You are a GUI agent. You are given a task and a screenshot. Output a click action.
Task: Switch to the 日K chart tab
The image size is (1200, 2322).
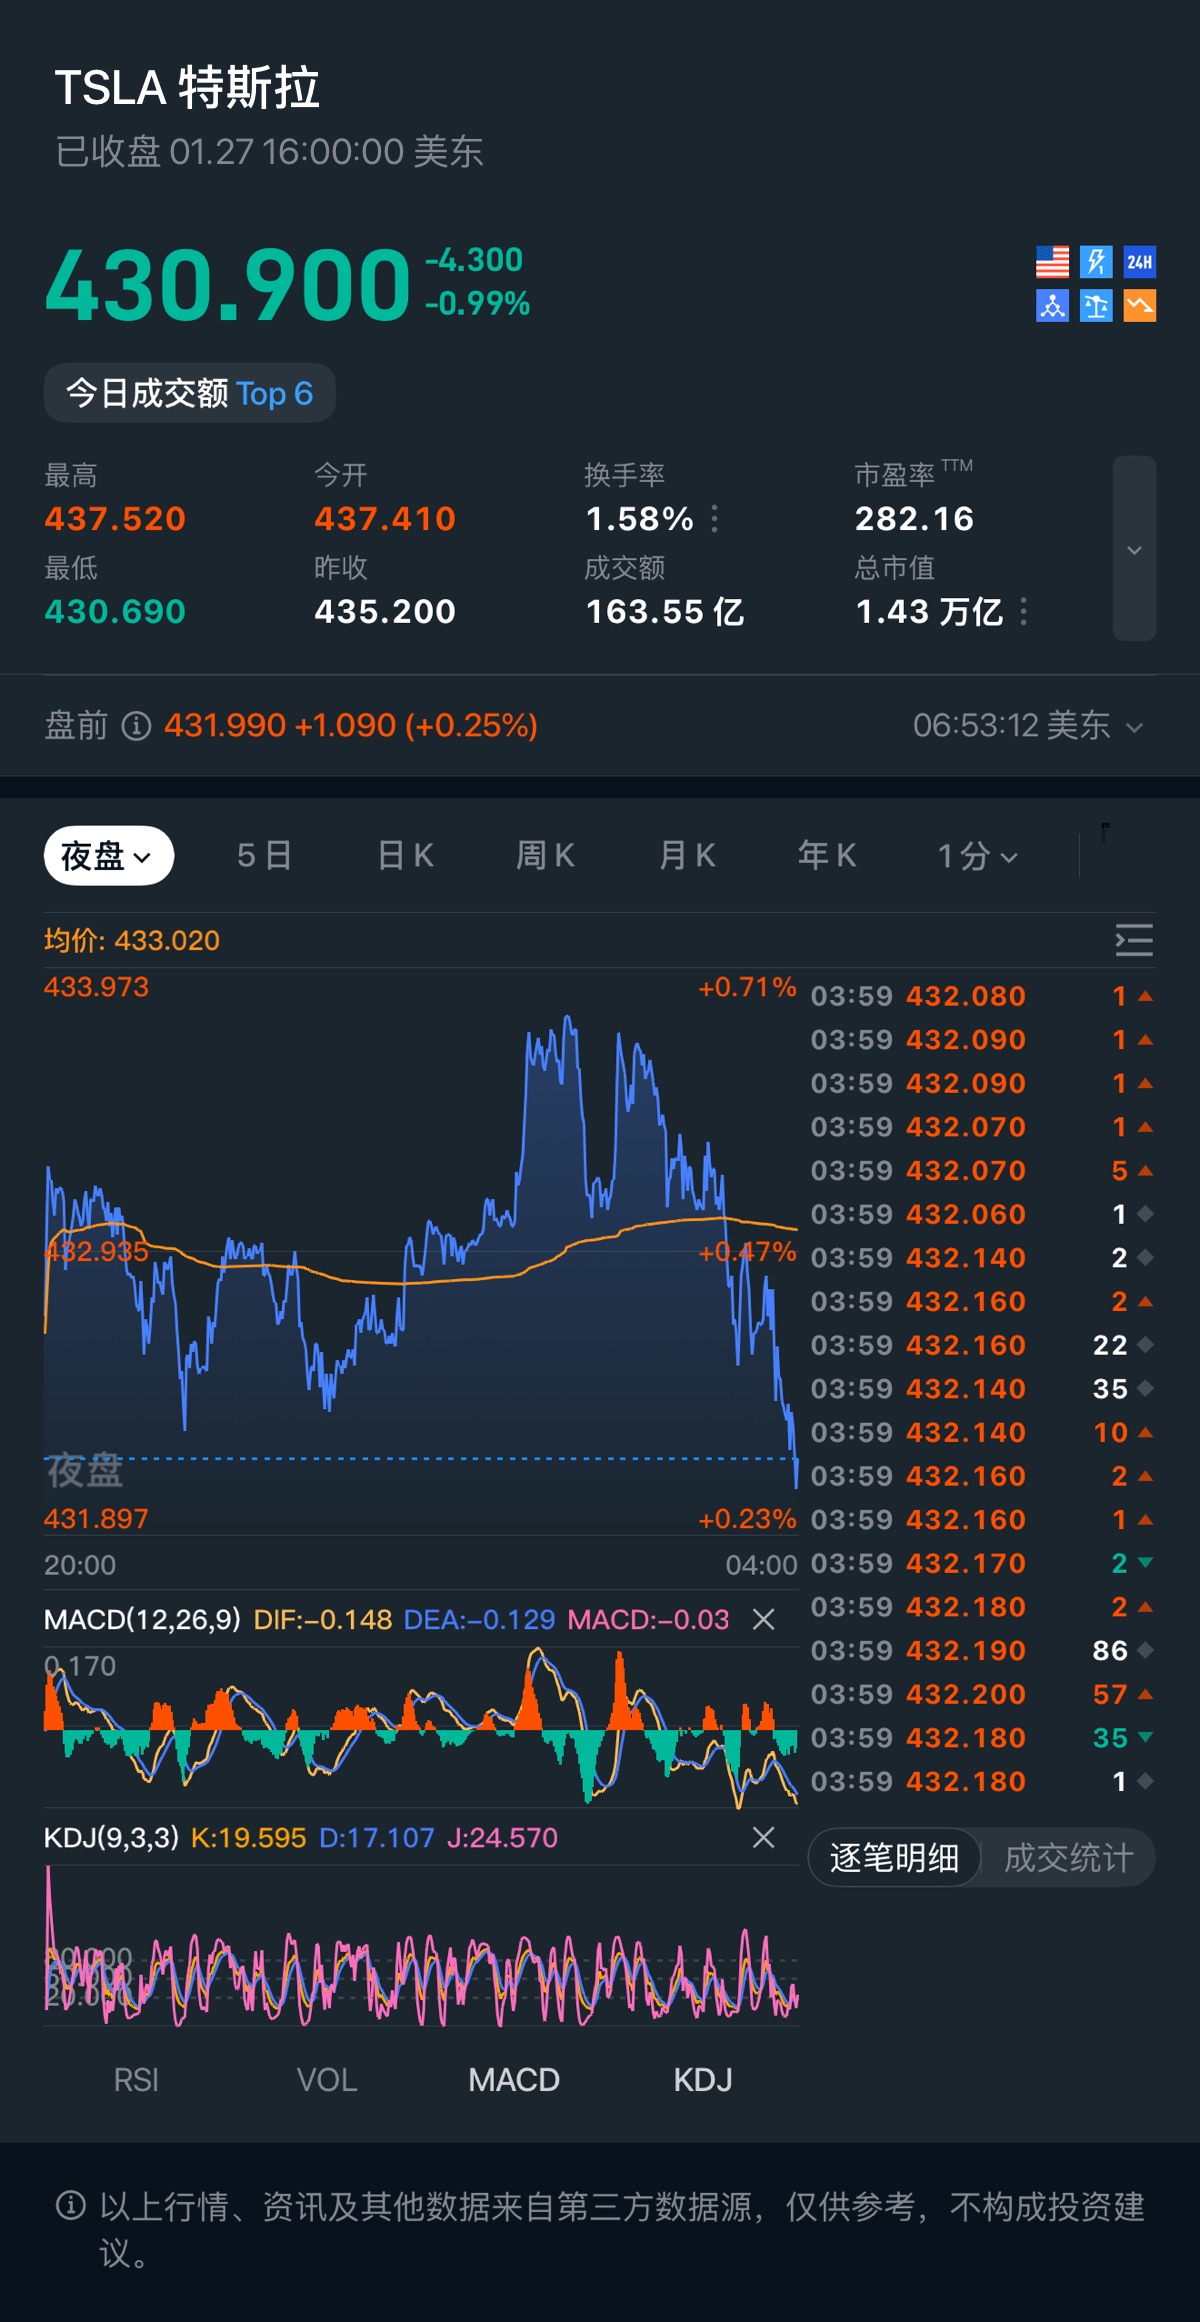pyautogui.click(x=405, y=856)
